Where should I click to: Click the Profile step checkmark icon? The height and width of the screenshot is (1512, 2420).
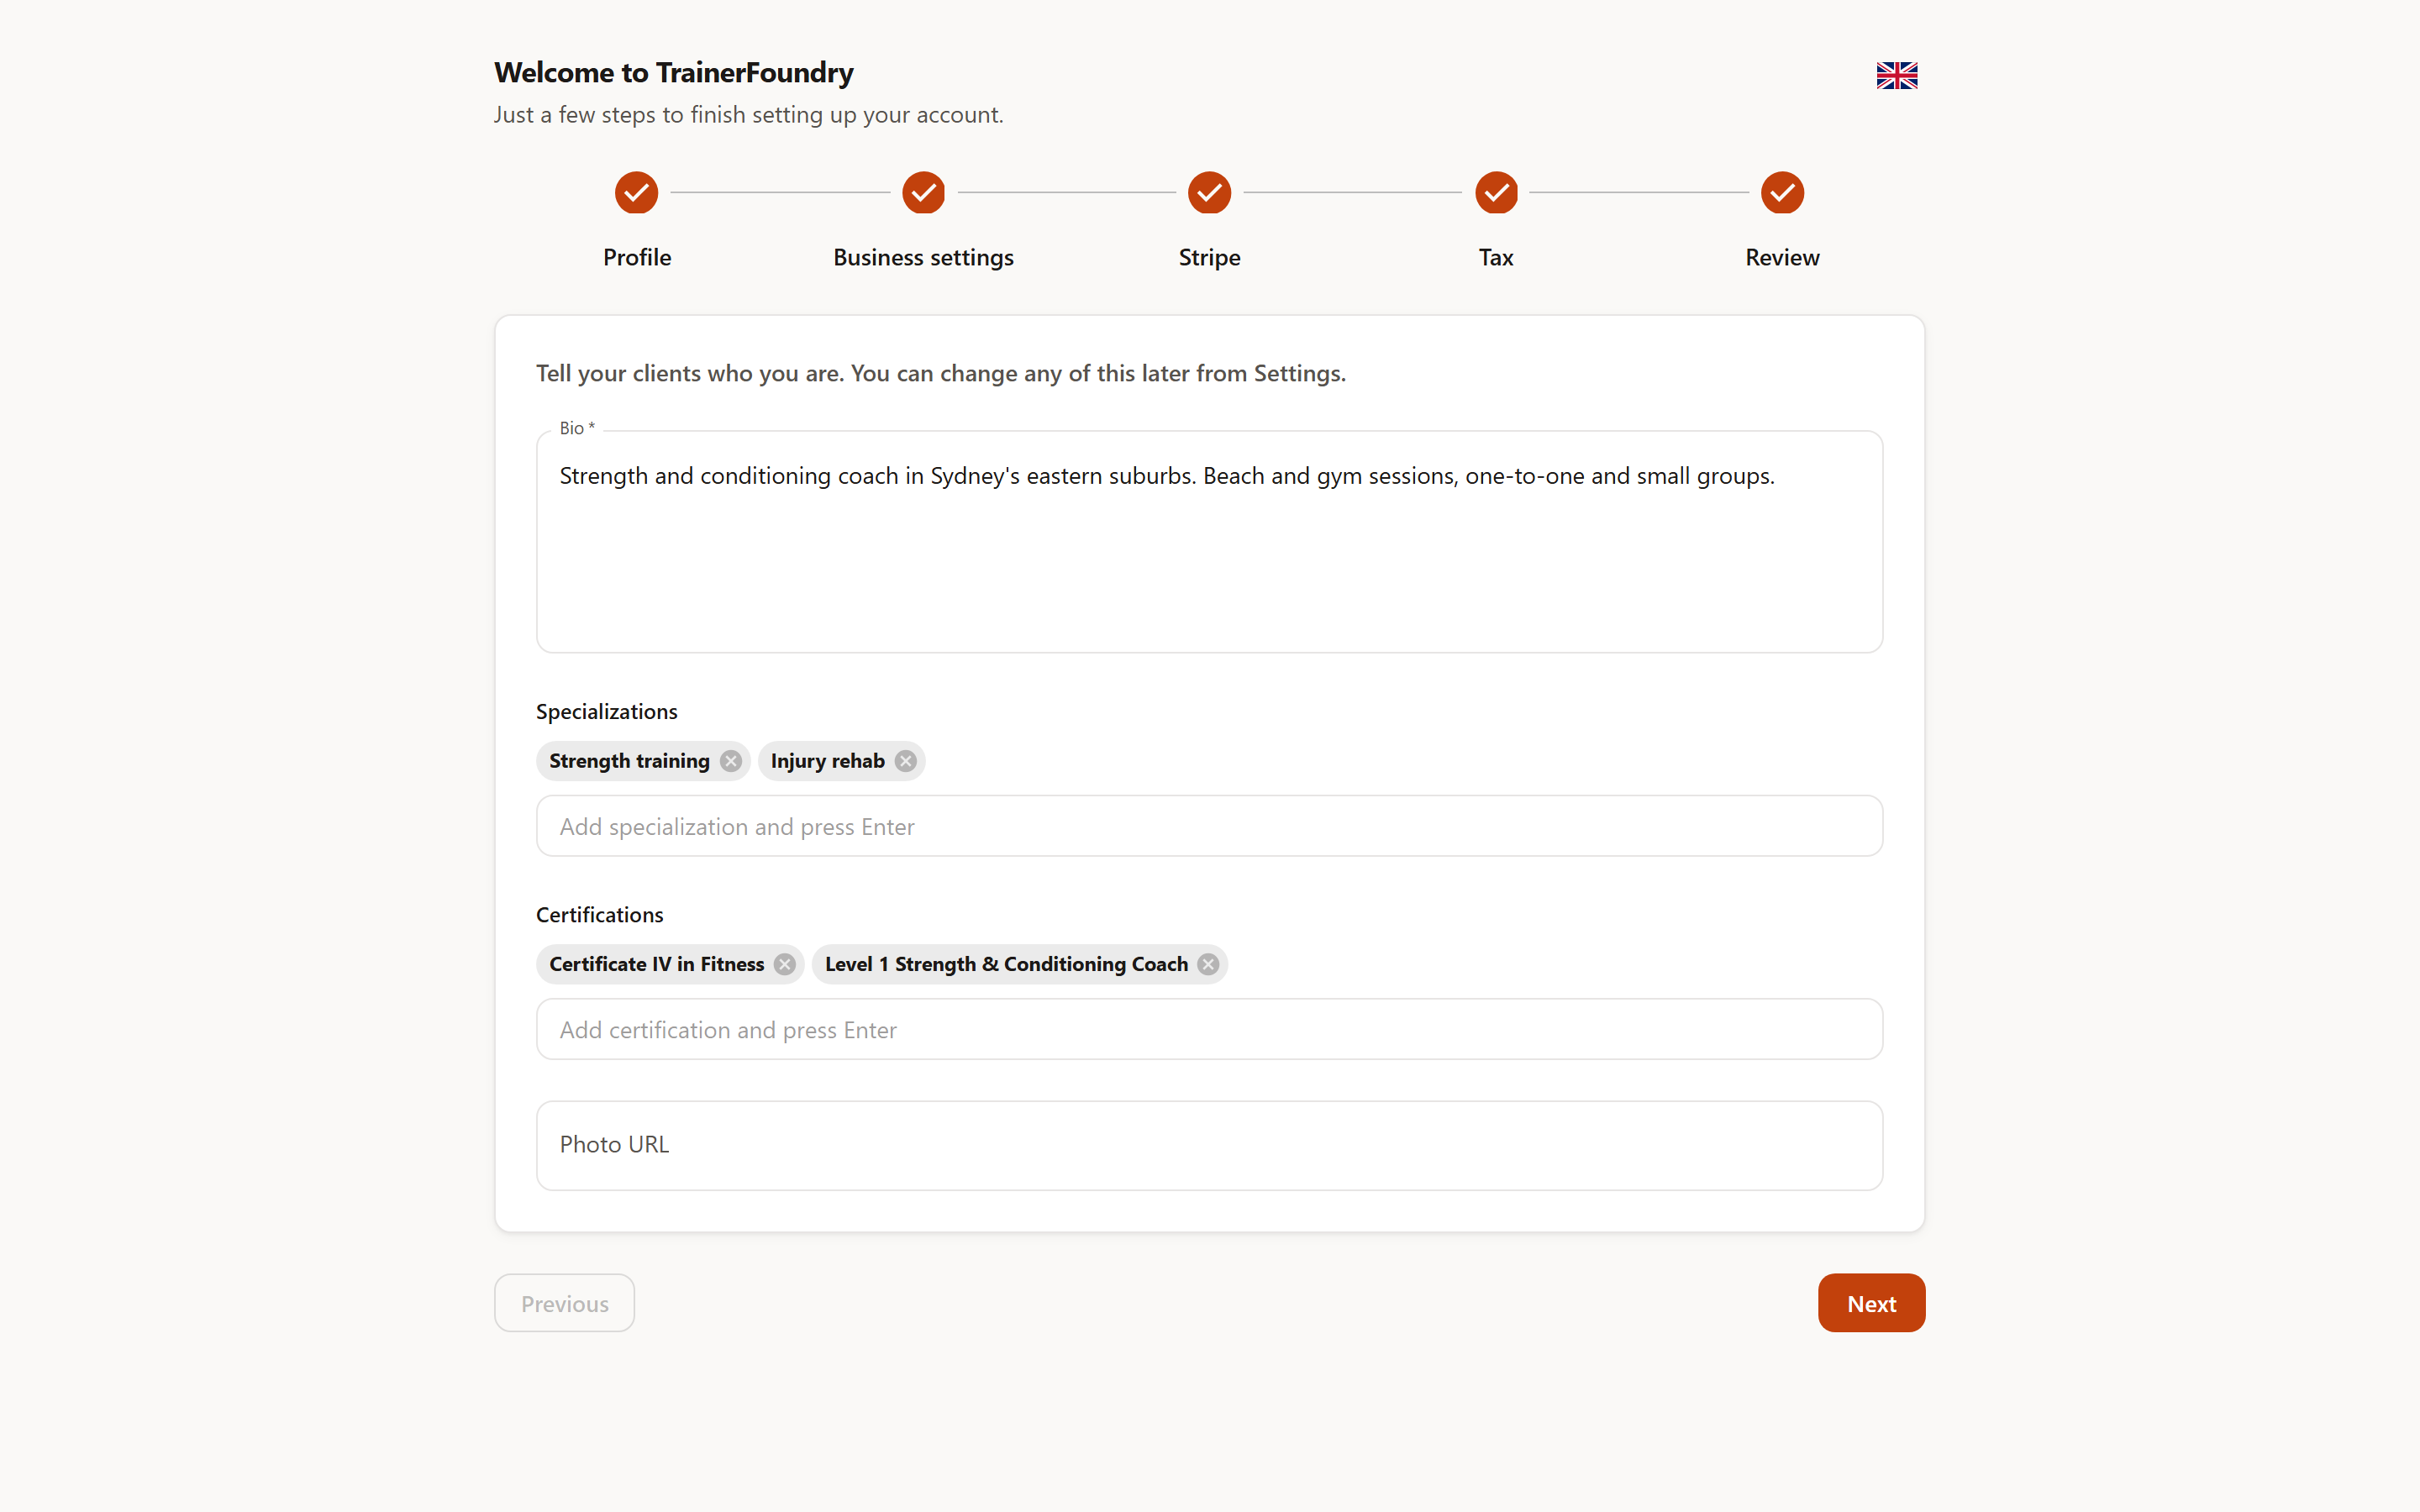click(636, 192)
